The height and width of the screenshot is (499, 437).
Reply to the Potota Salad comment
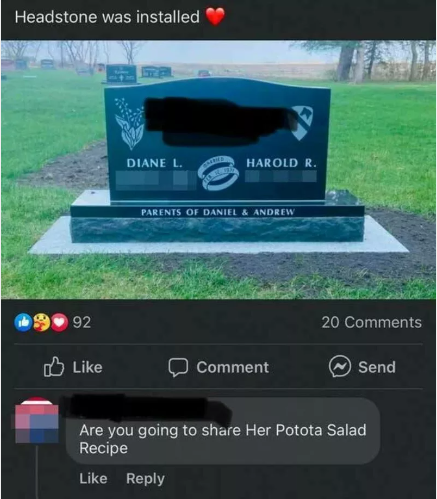145,479
